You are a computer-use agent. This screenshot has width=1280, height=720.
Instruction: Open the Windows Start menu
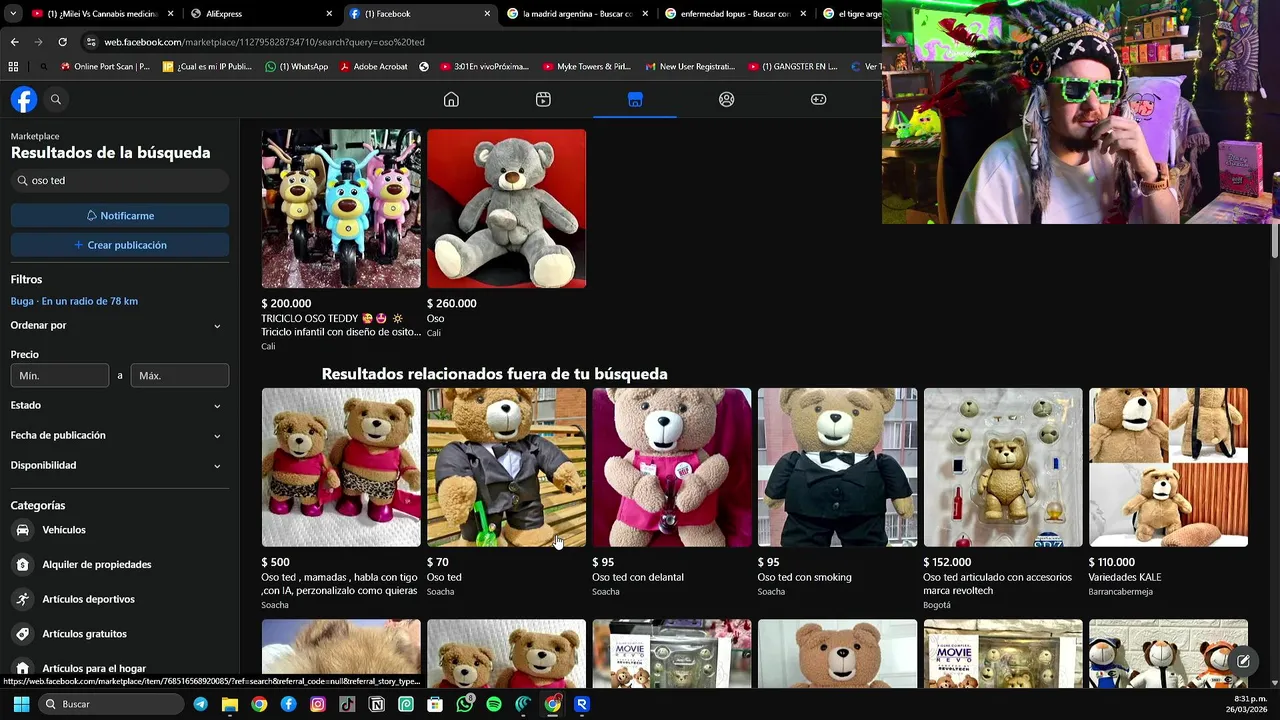tap(21, 704)
